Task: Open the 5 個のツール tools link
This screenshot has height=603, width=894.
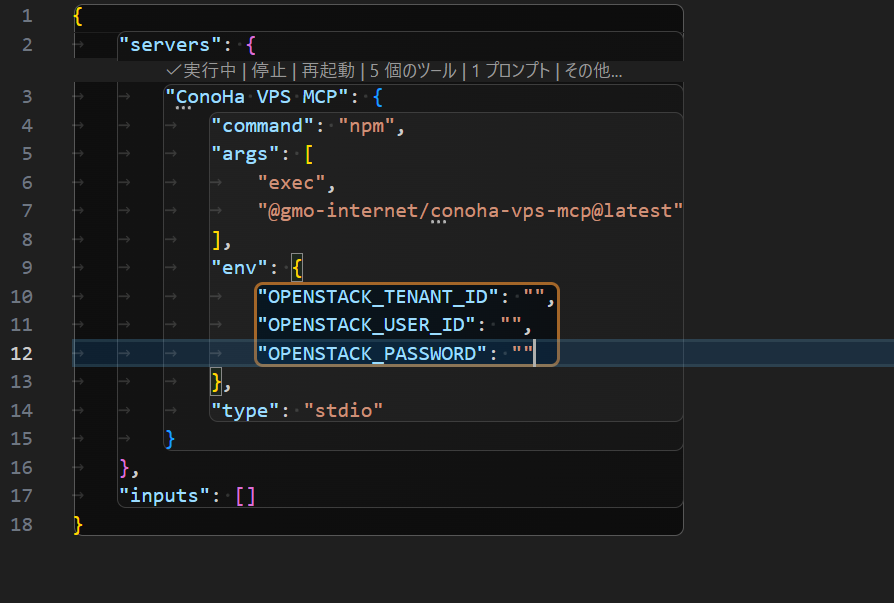Action: click(413, 71)
